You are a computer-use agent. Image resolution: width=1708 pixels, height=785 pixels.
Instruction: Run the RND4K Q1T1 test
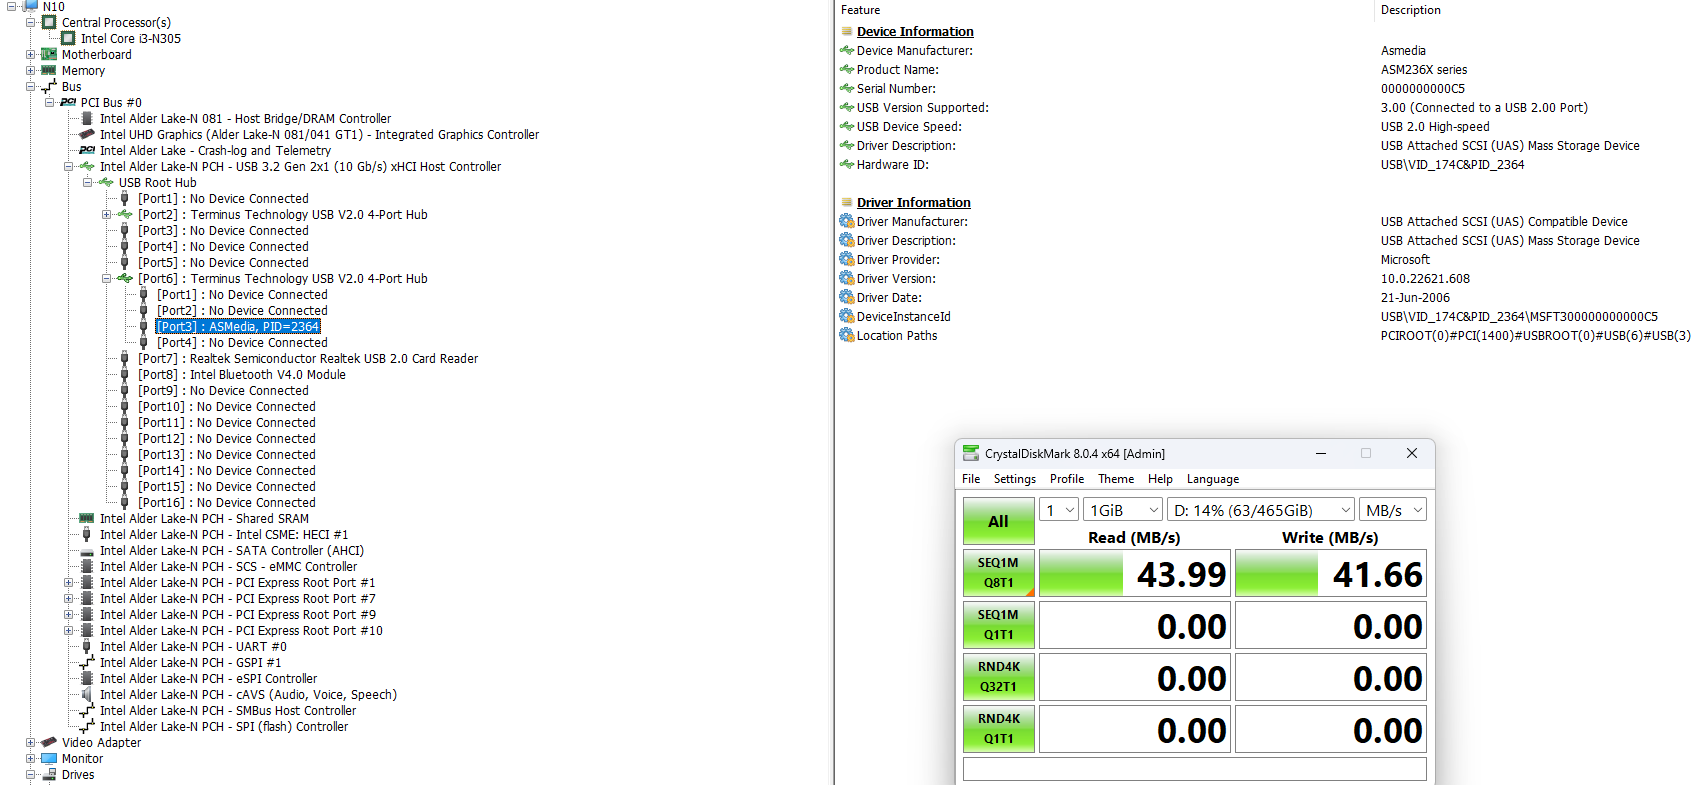tap(998, 729)
